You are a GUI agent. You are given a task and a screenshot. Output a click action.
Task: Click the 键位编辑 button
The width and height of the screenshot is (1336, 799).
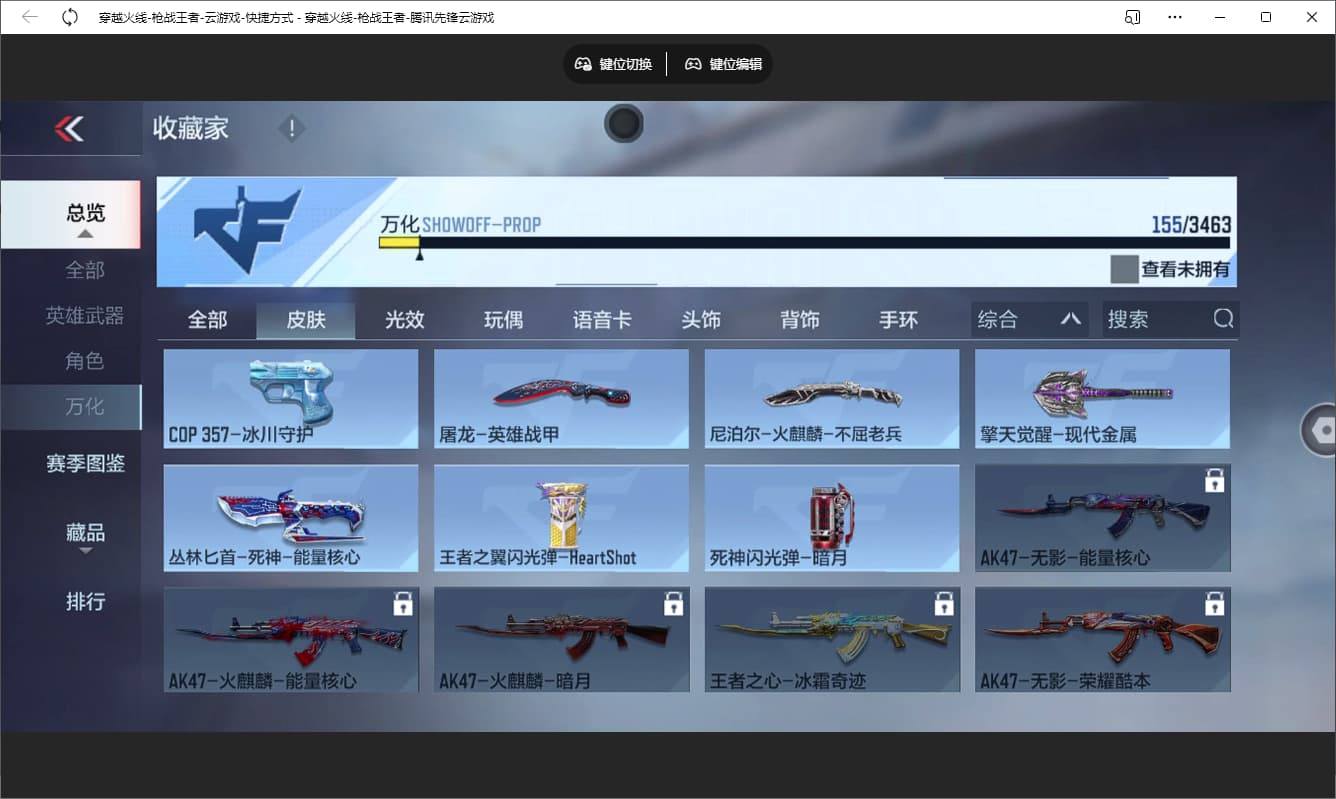(x=723, y=64)
